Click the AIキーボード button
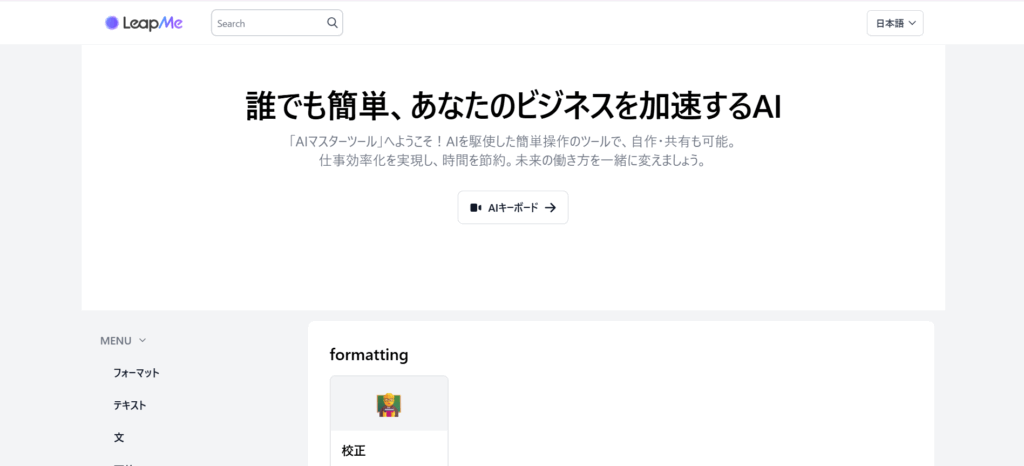The height and width of the screenshot is (466, 1024). (513, 208)
